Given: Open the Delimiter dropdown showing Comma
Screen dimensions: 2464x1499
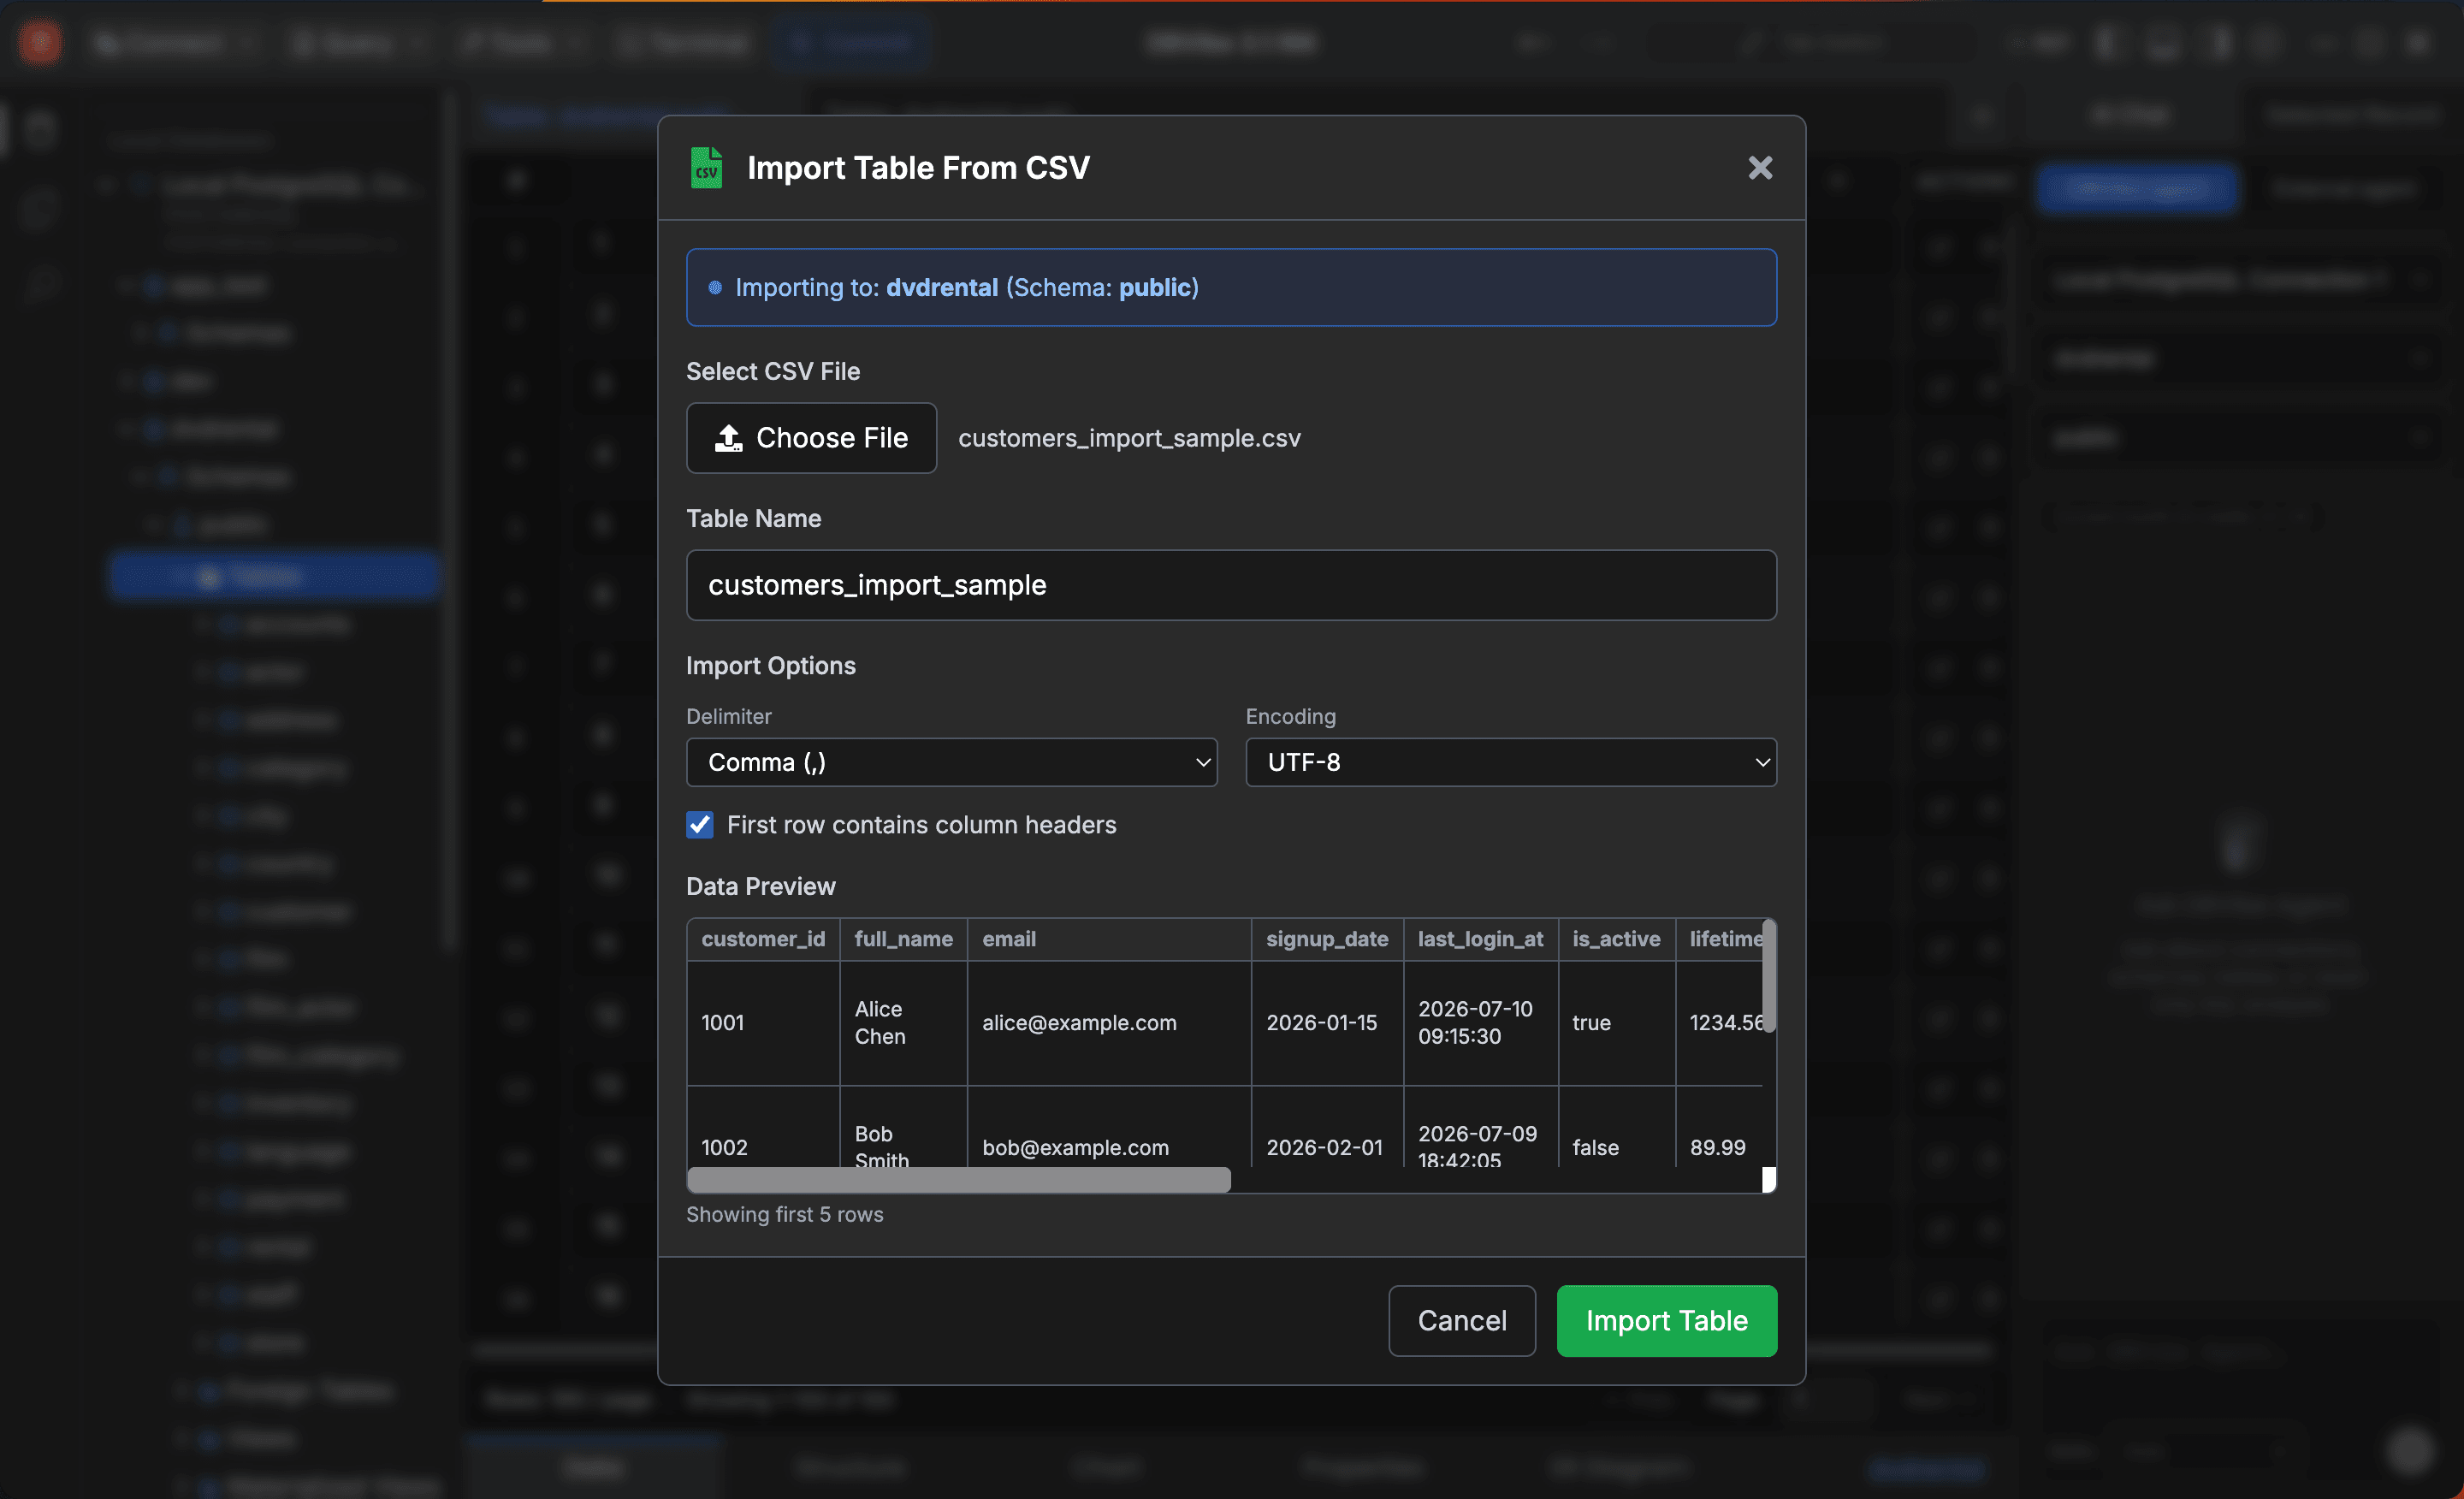Looking at the screenshot, I should click(951, 763).
